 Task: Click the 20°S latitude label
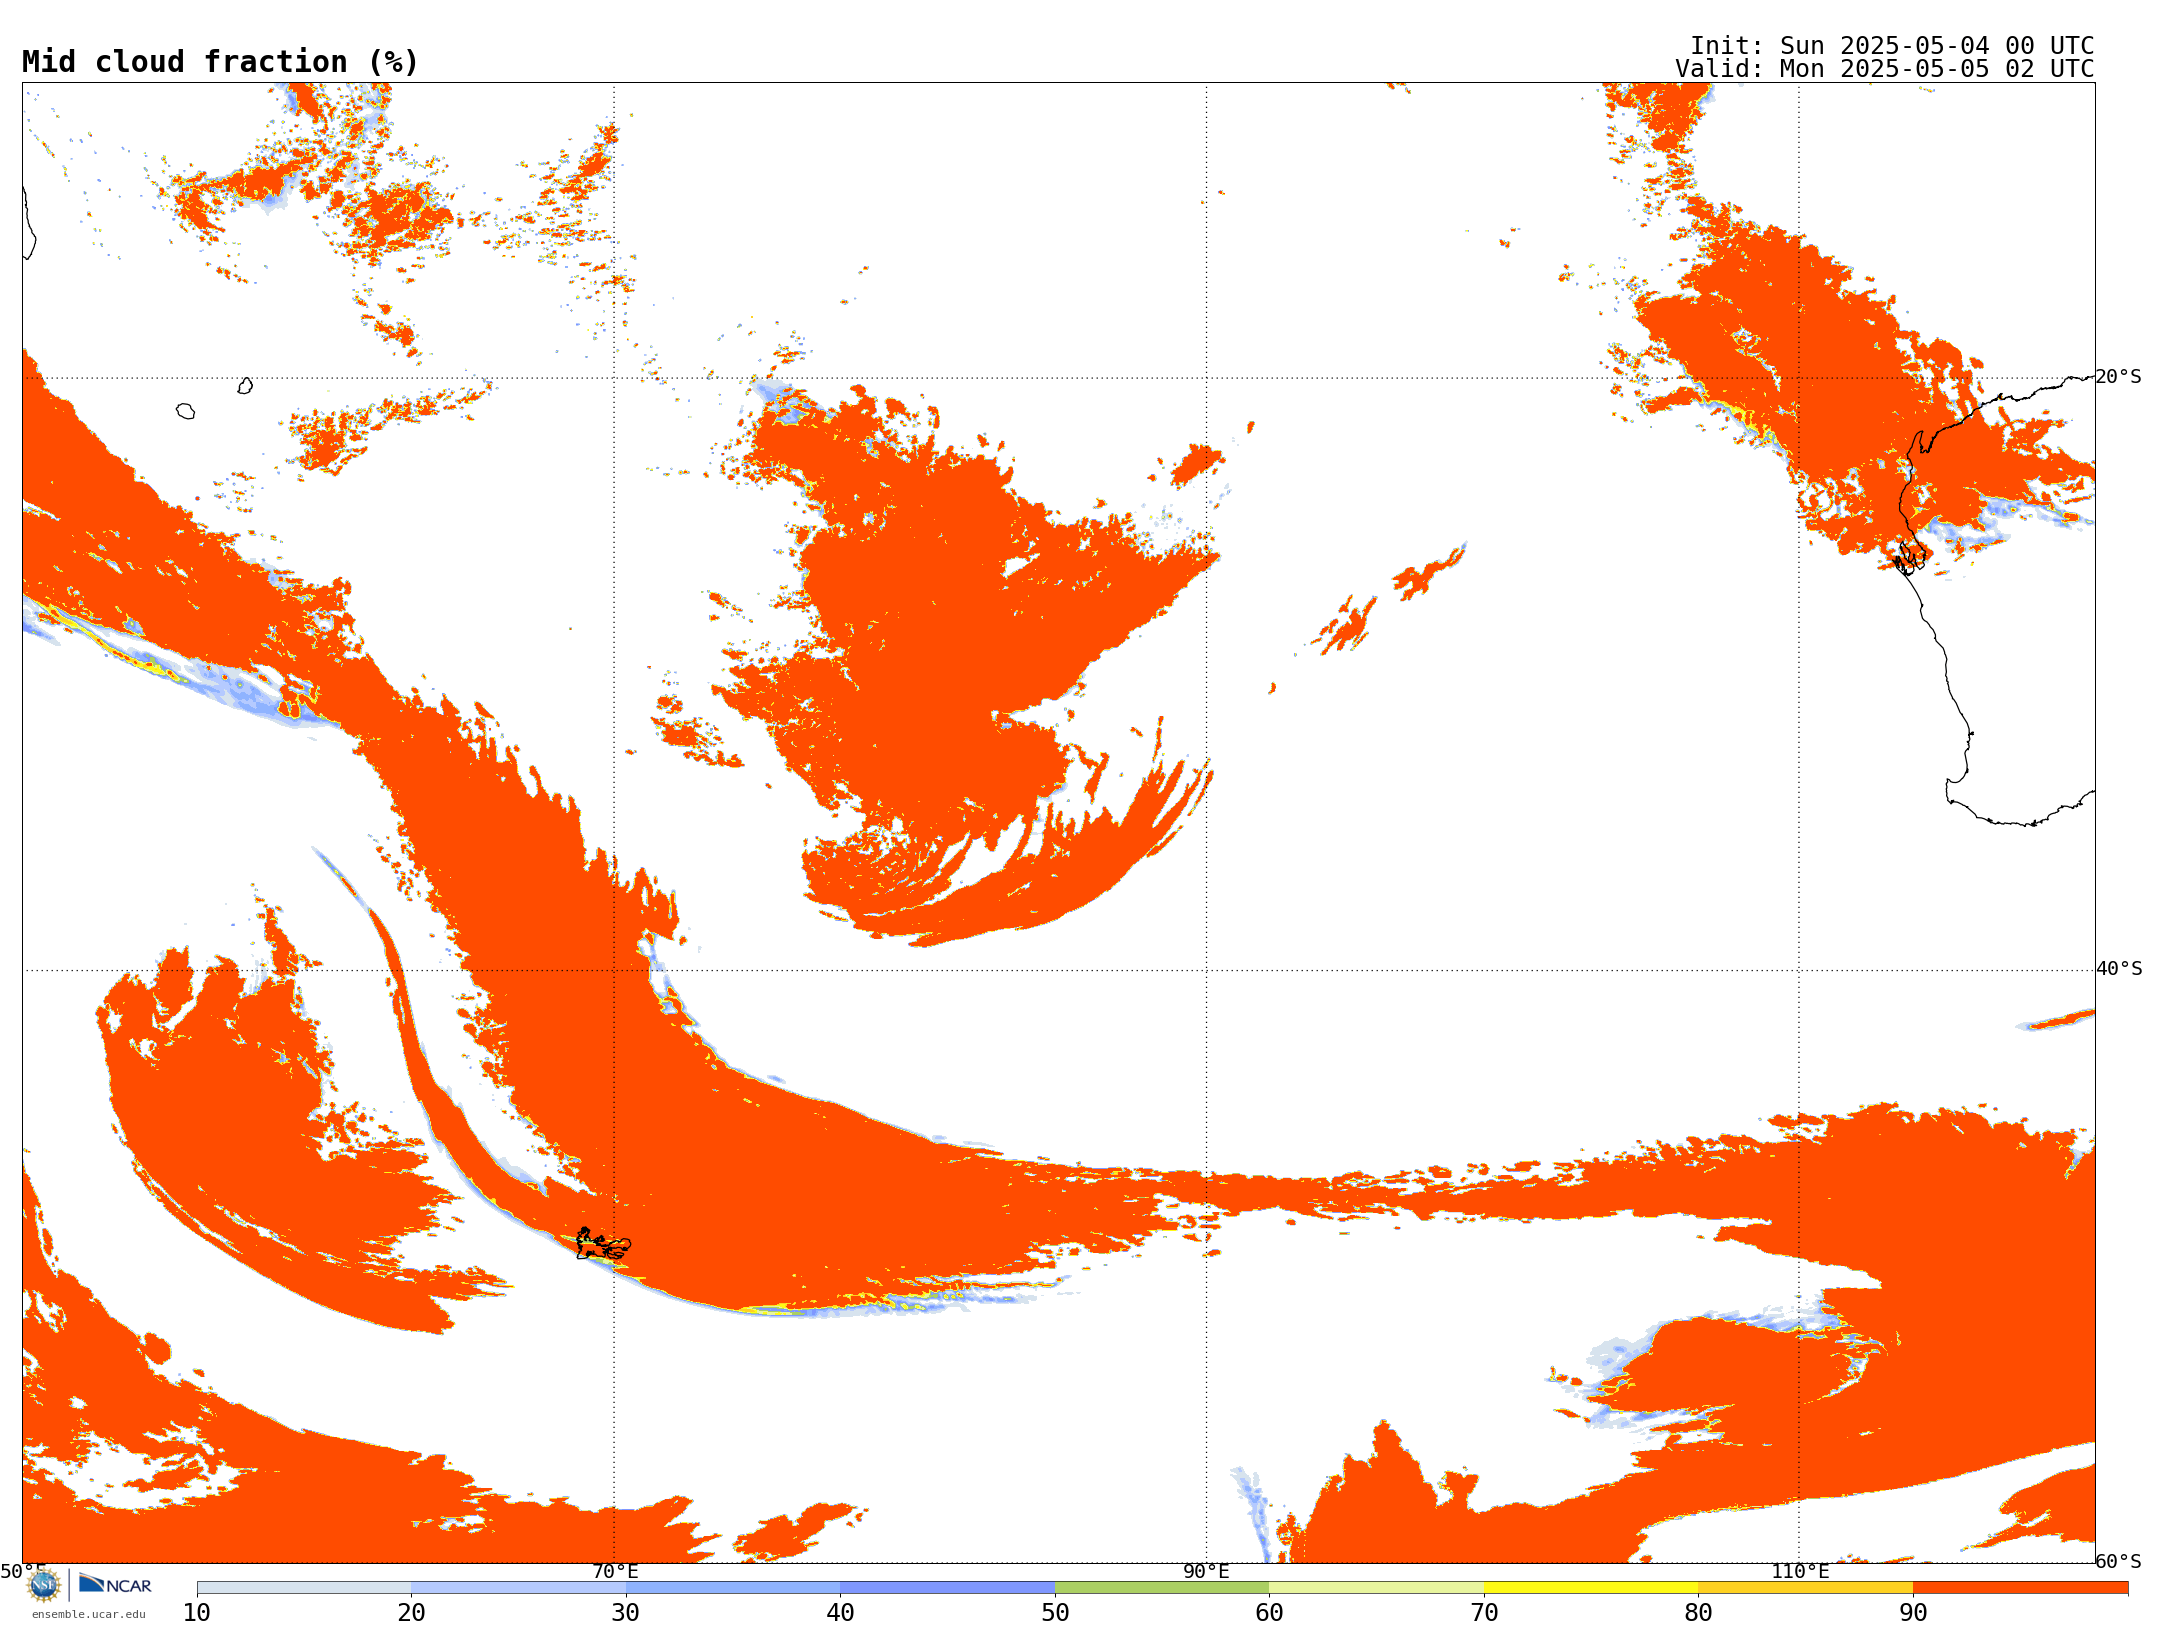pyautogui.click(x=2119, y=377)
